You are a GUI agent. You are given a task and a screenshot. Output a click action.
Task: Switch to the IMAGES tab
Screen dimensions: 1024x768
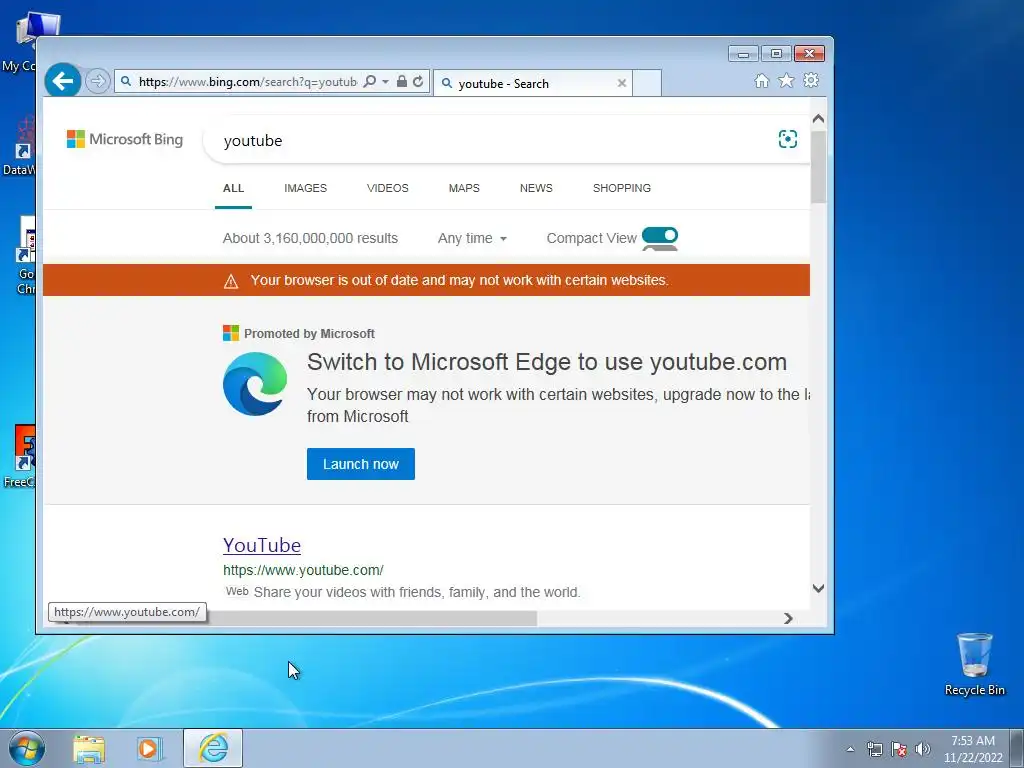(x=305, y=188)
